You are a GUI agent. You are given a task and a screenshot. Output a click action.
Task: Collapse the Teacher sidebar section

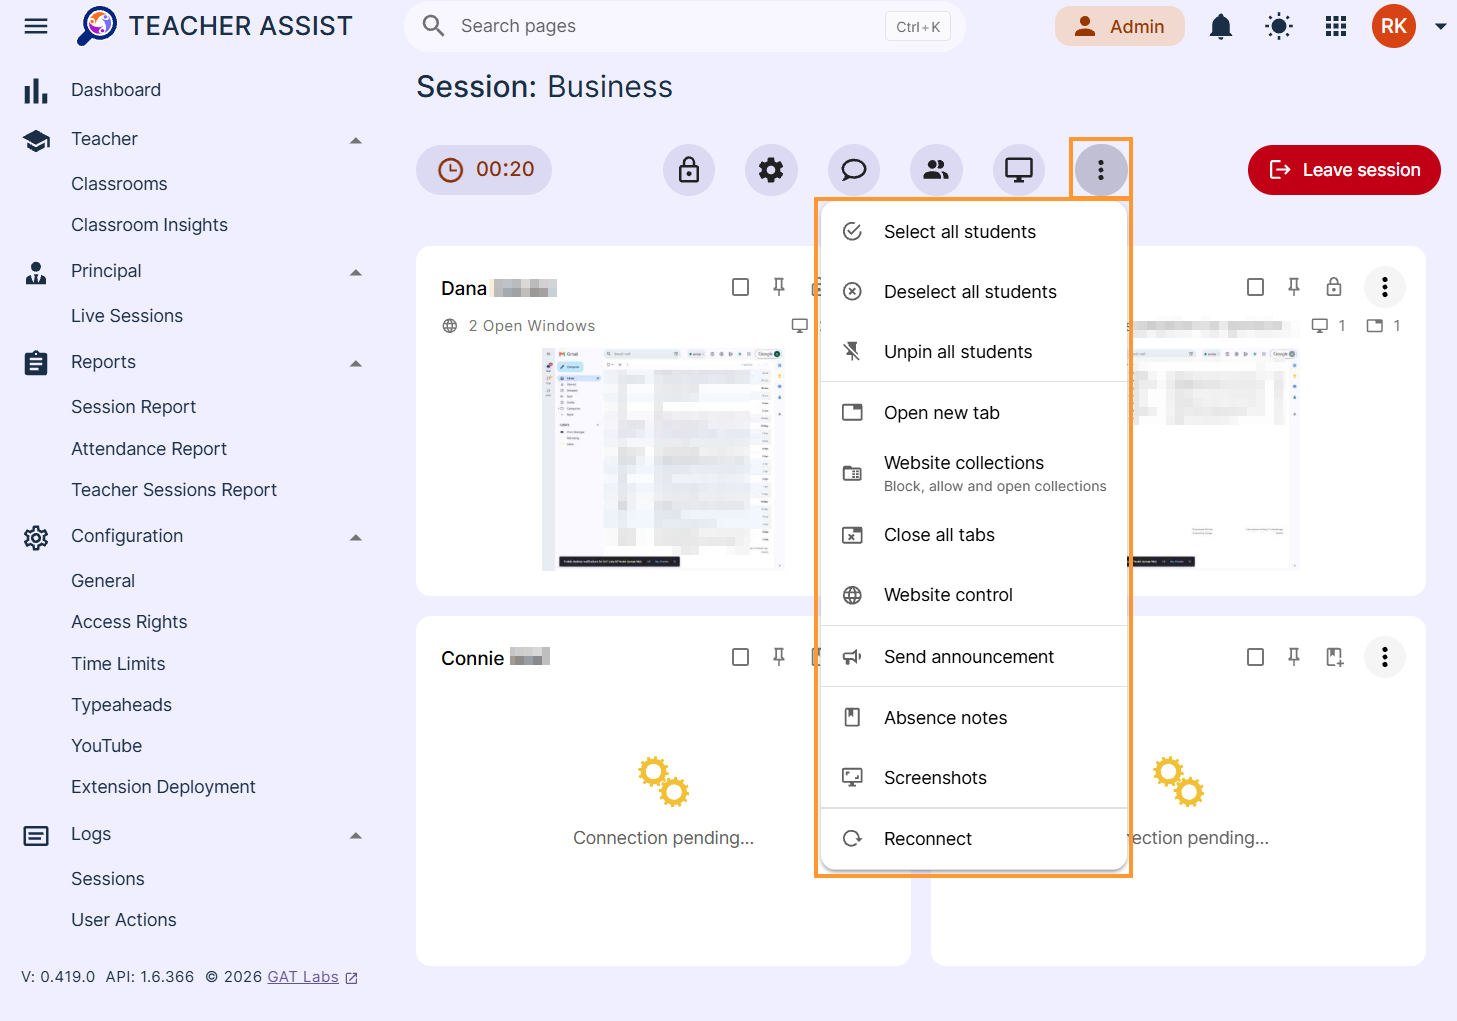point(355,140)
